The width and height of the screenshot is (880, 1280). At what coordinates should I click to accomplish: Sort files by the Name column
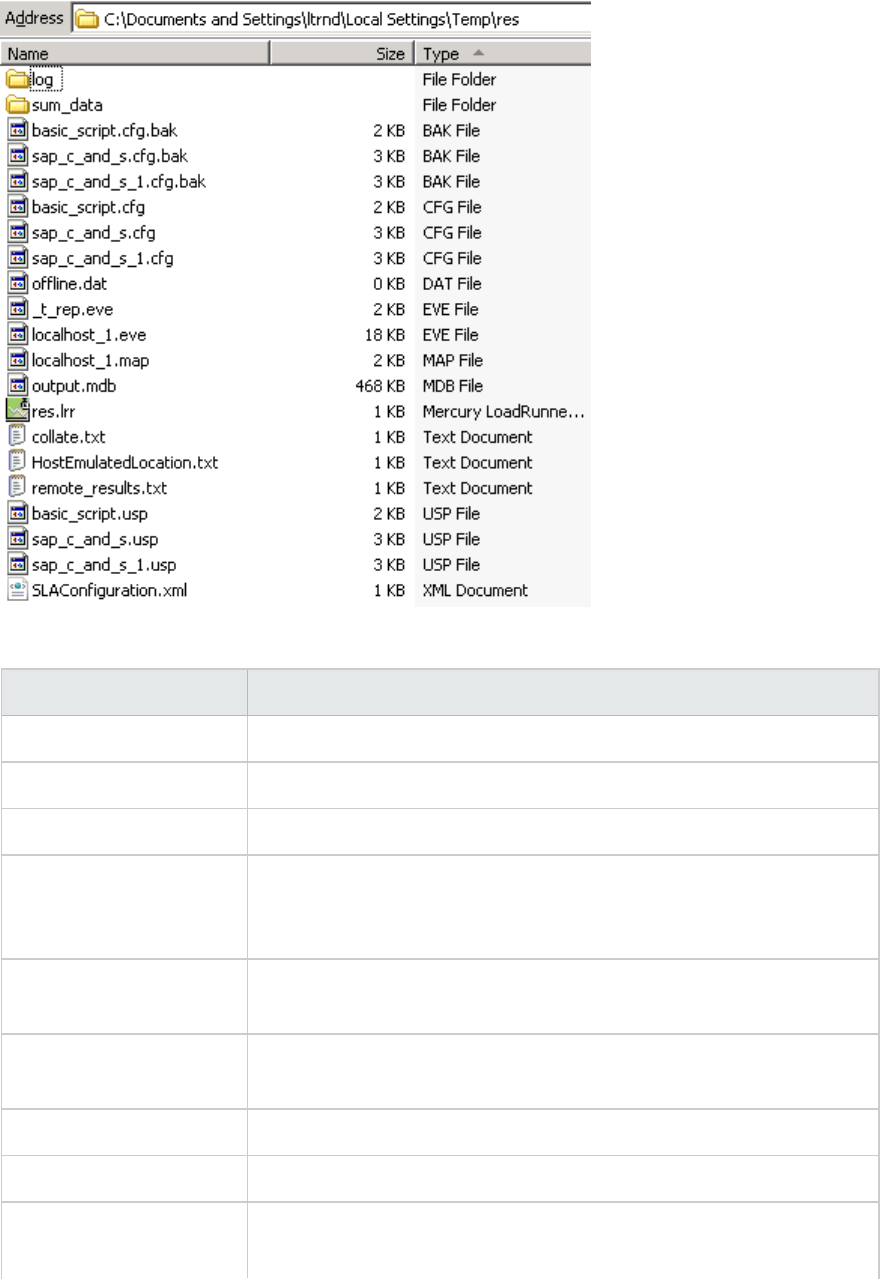click(x=135, y=53)
